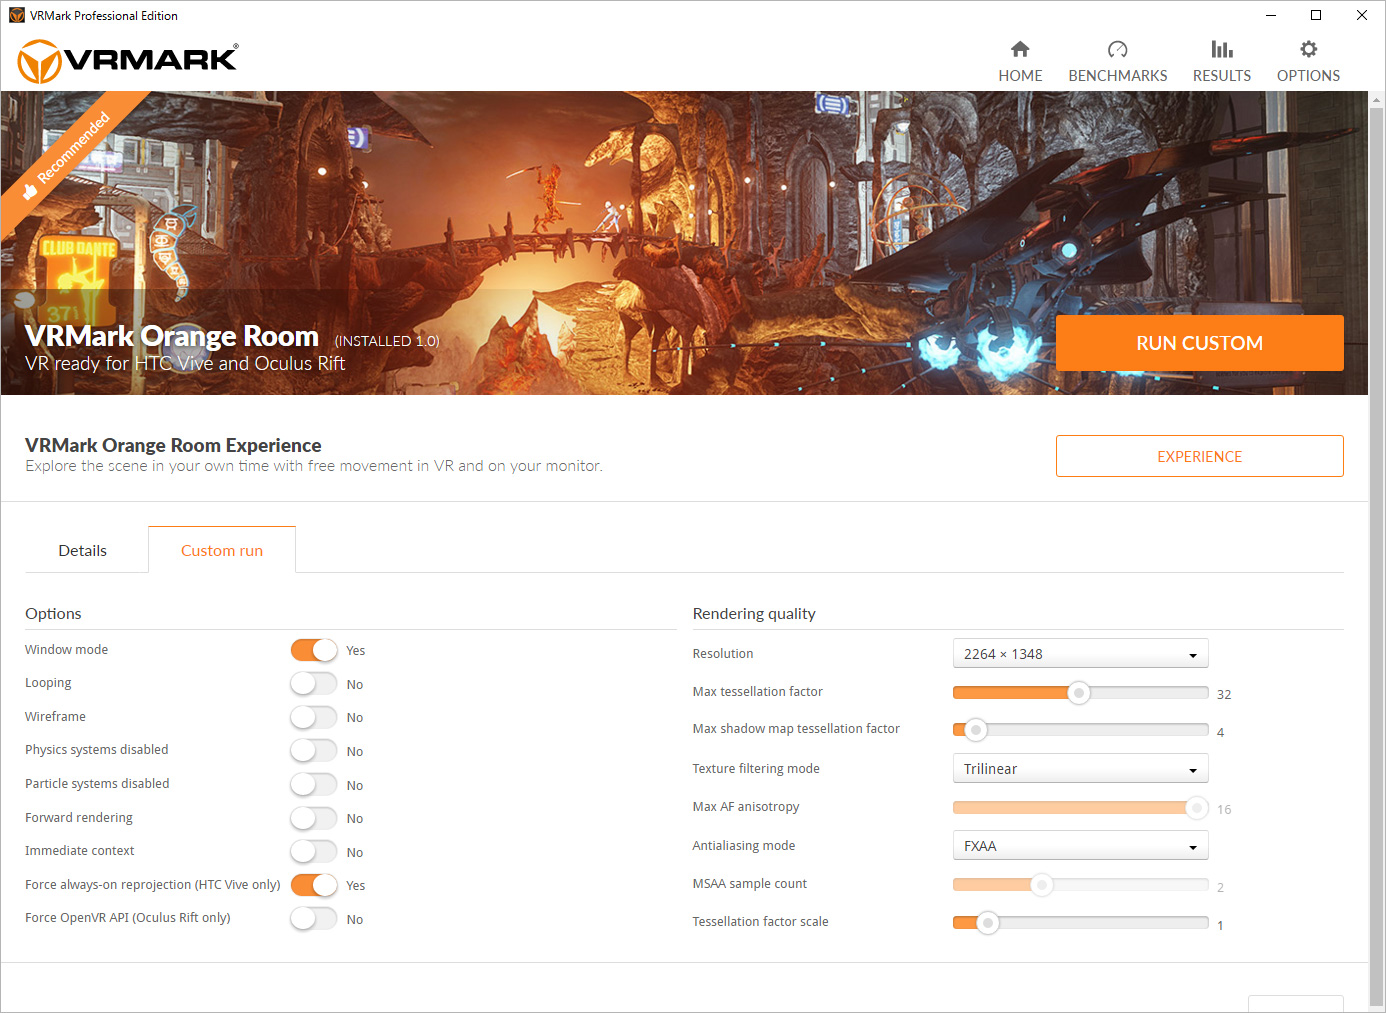Click the EXPERIENCE button

click(1199, 456)
